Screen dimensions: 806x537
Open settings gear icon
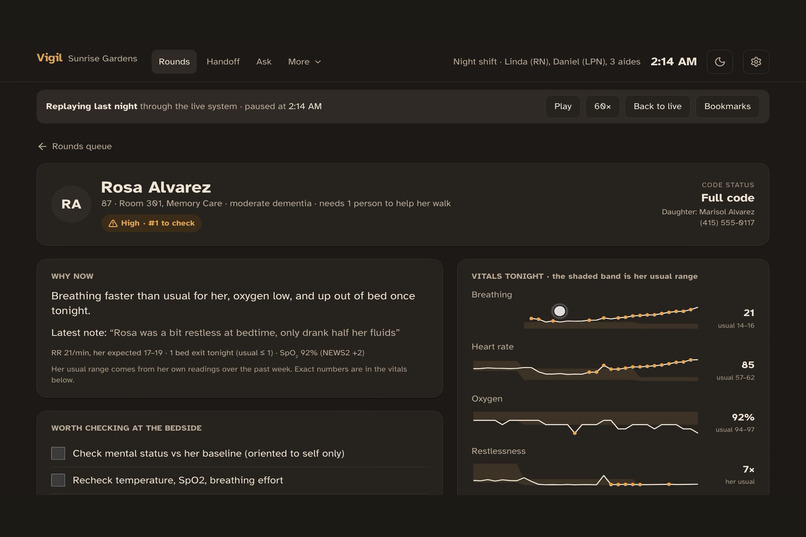(756, 62)
